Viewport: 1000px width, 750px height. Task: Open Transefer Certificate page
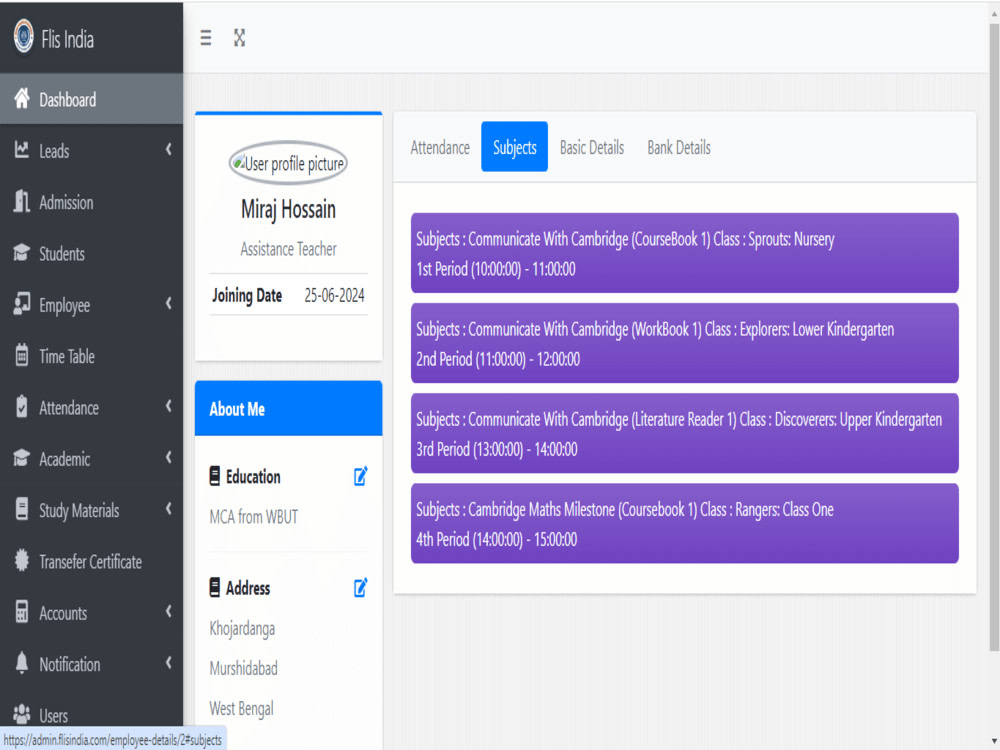tap(91, 561)
